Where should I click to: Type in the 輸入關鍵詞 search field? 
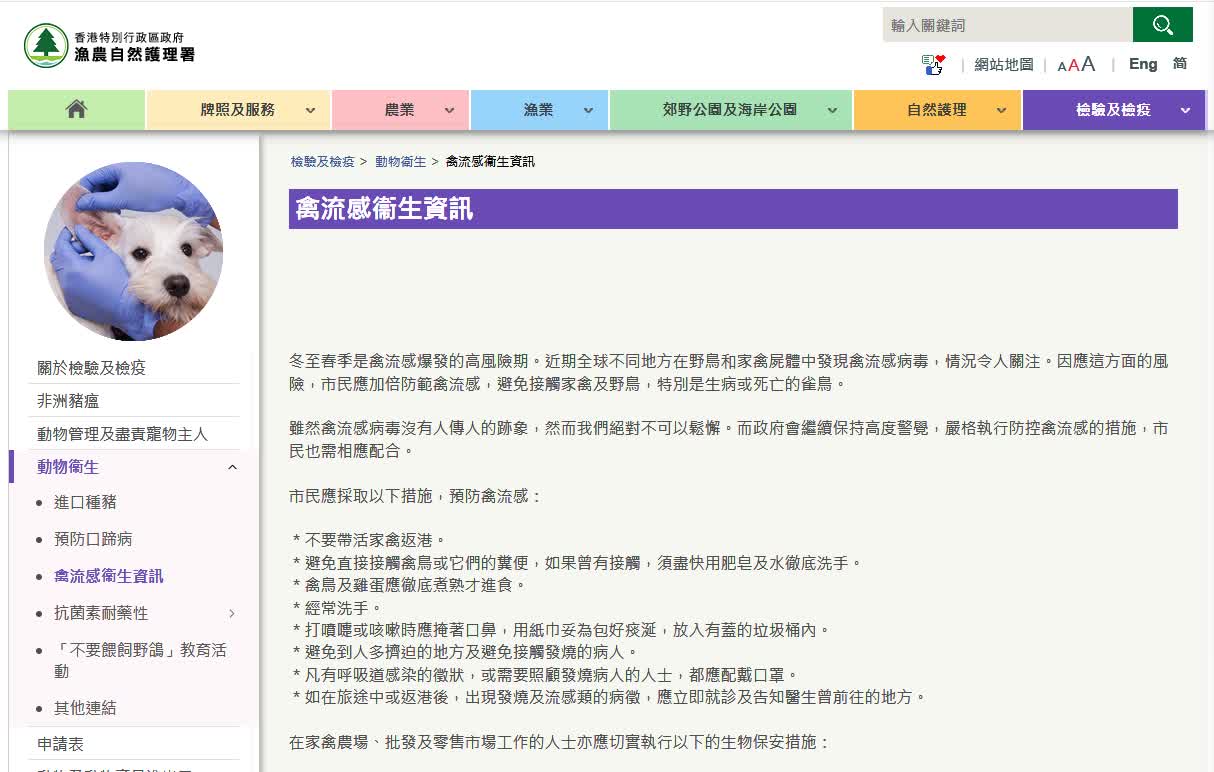click(x=1007, y=25)
